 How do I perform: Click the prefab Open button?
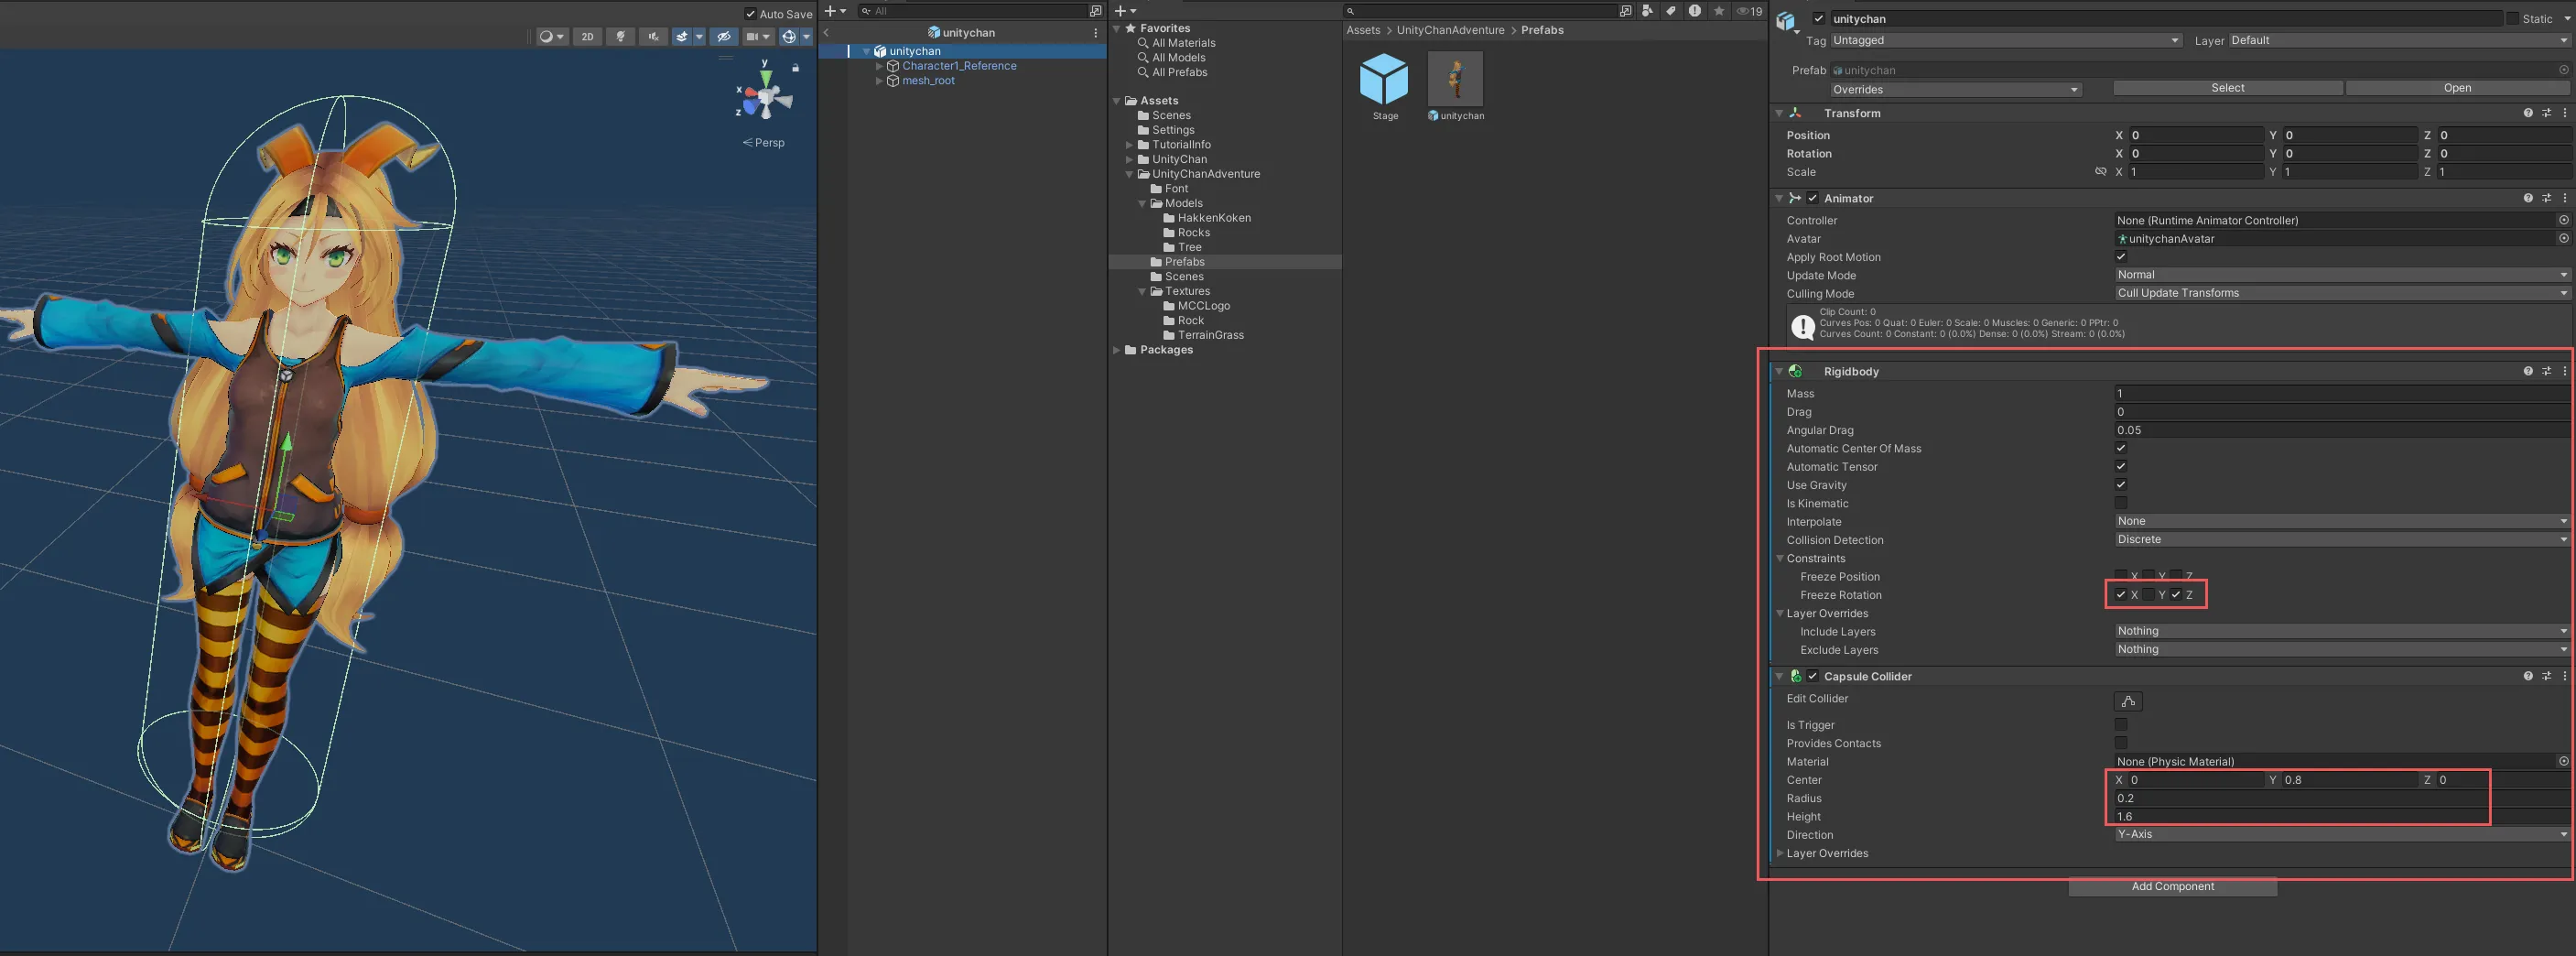click(2456, 88)
